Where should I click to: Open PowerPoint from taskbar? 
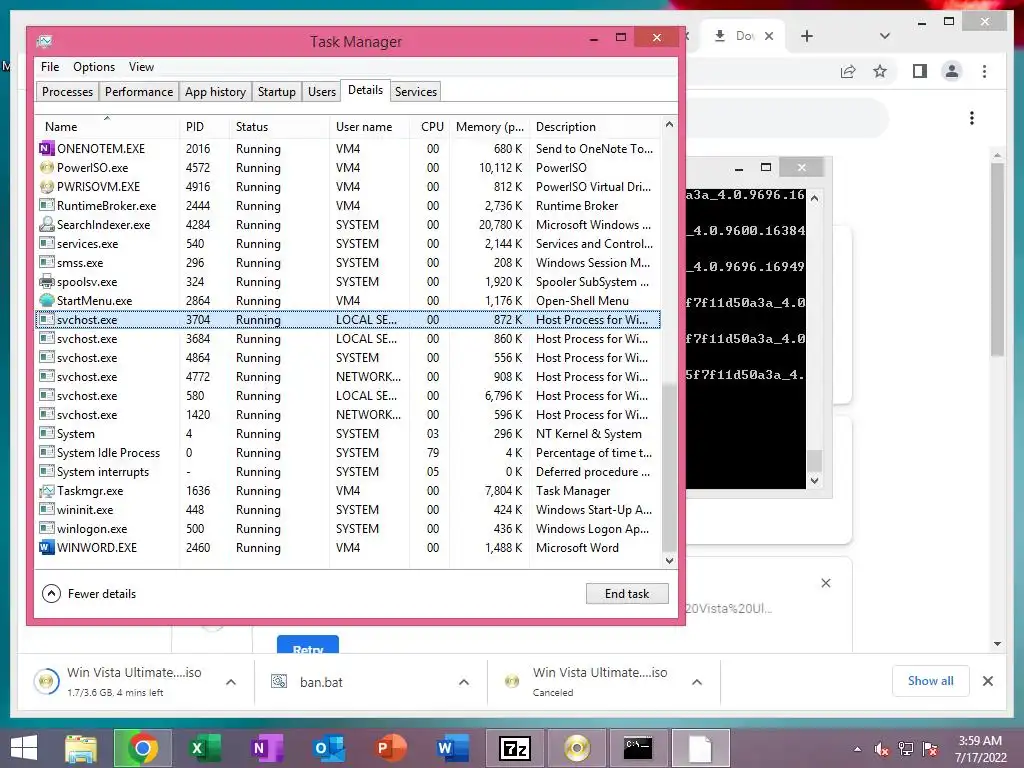[390, 748]
